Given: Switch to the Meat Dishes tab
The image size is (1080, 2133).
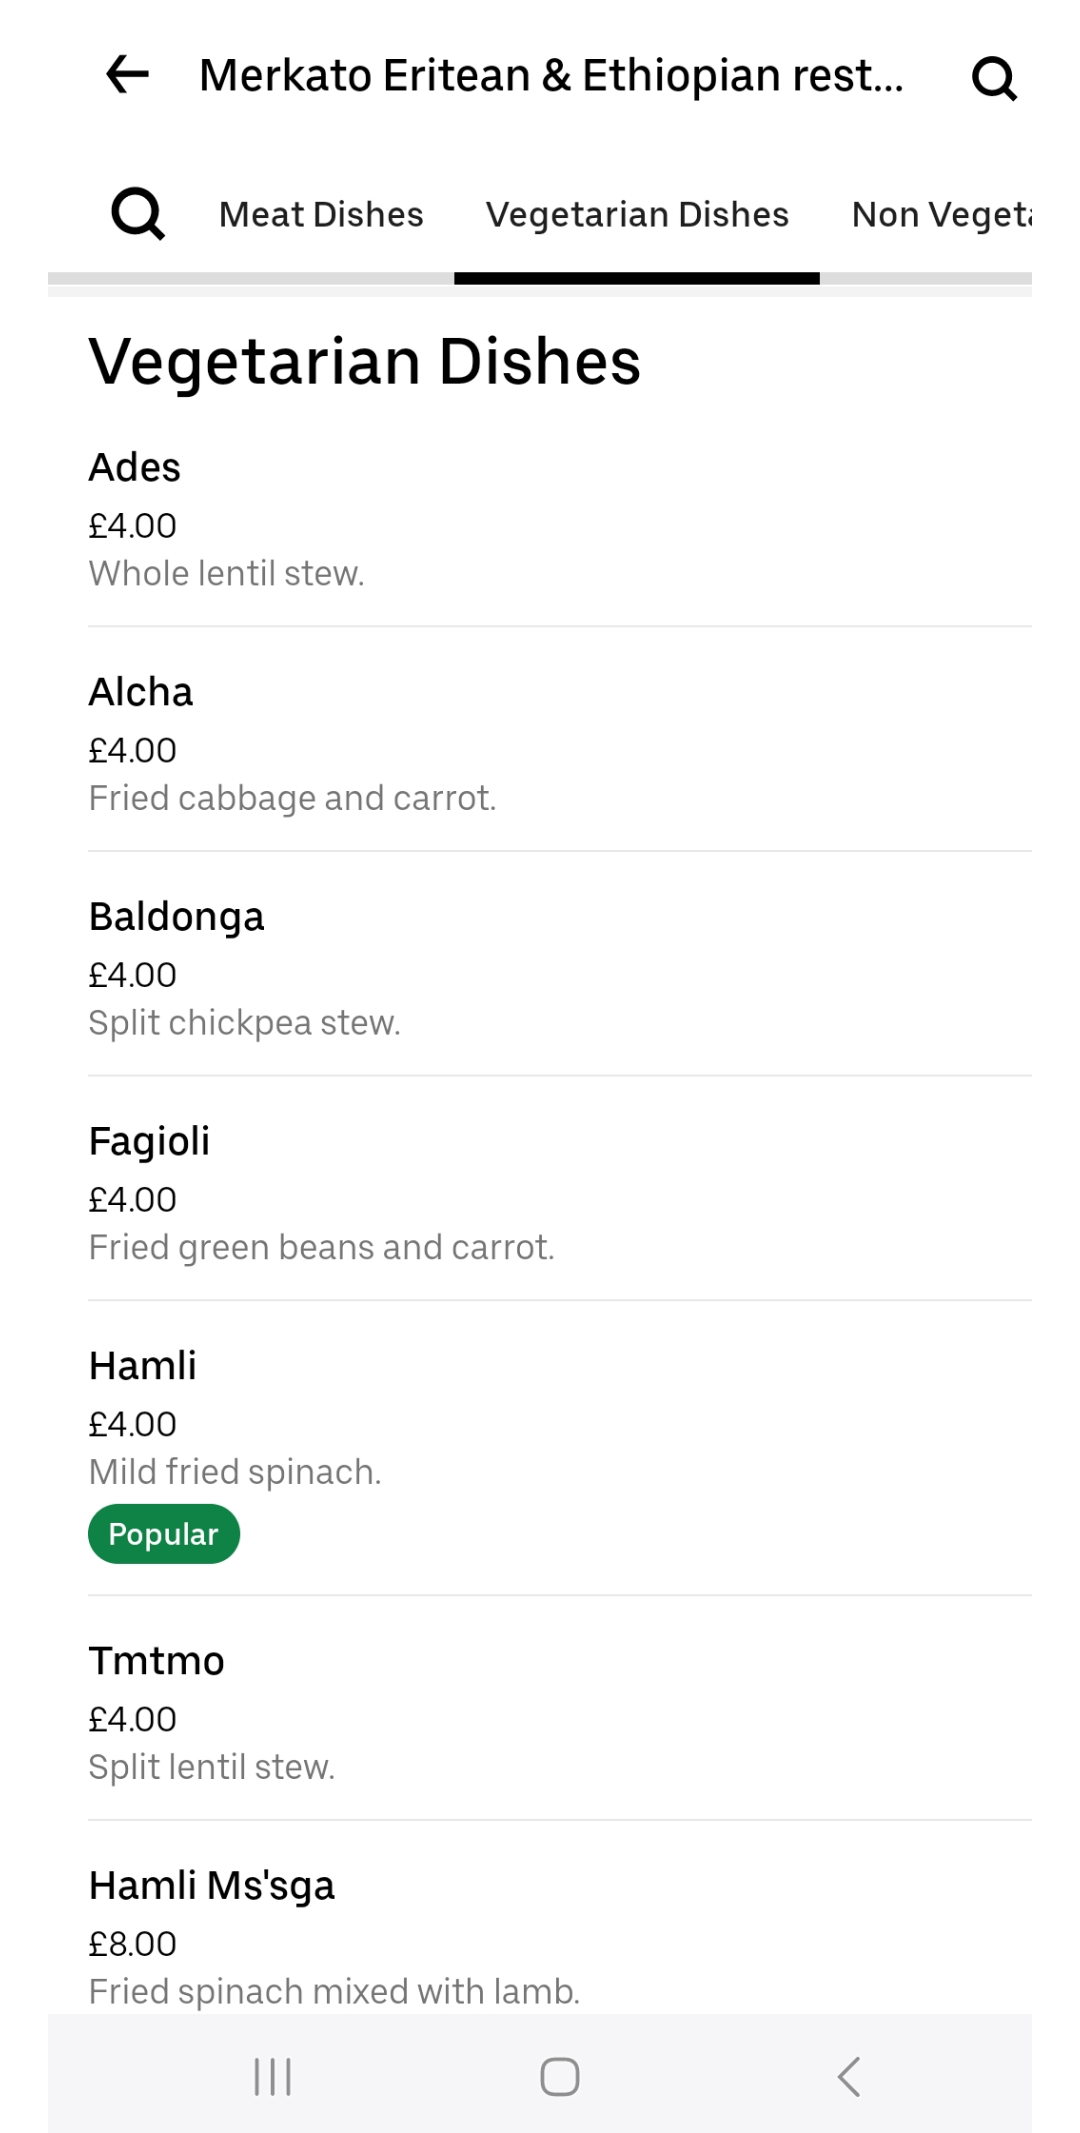Looking at the screenshot, I should click(321, 215).
